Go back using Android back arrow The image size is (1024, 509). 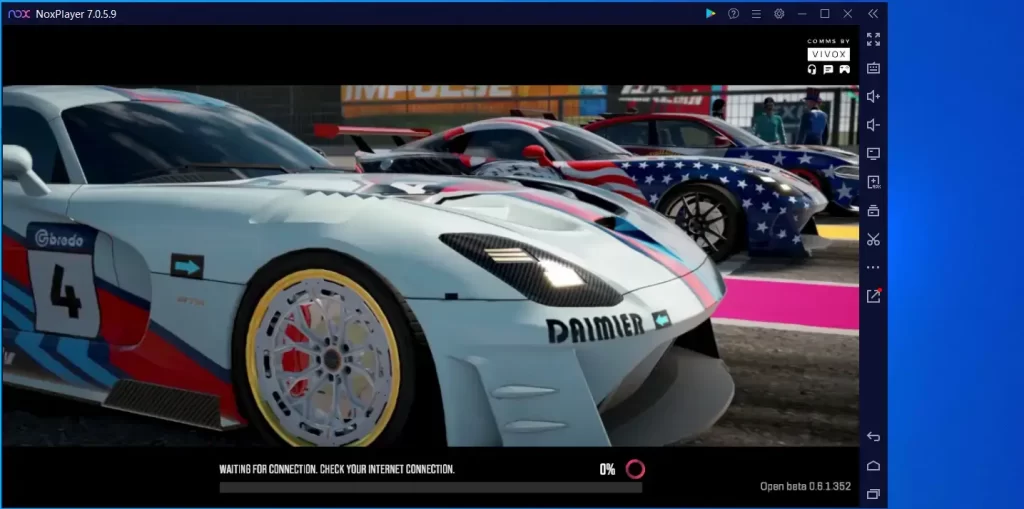pyautogui.click(x=873, y=436)
